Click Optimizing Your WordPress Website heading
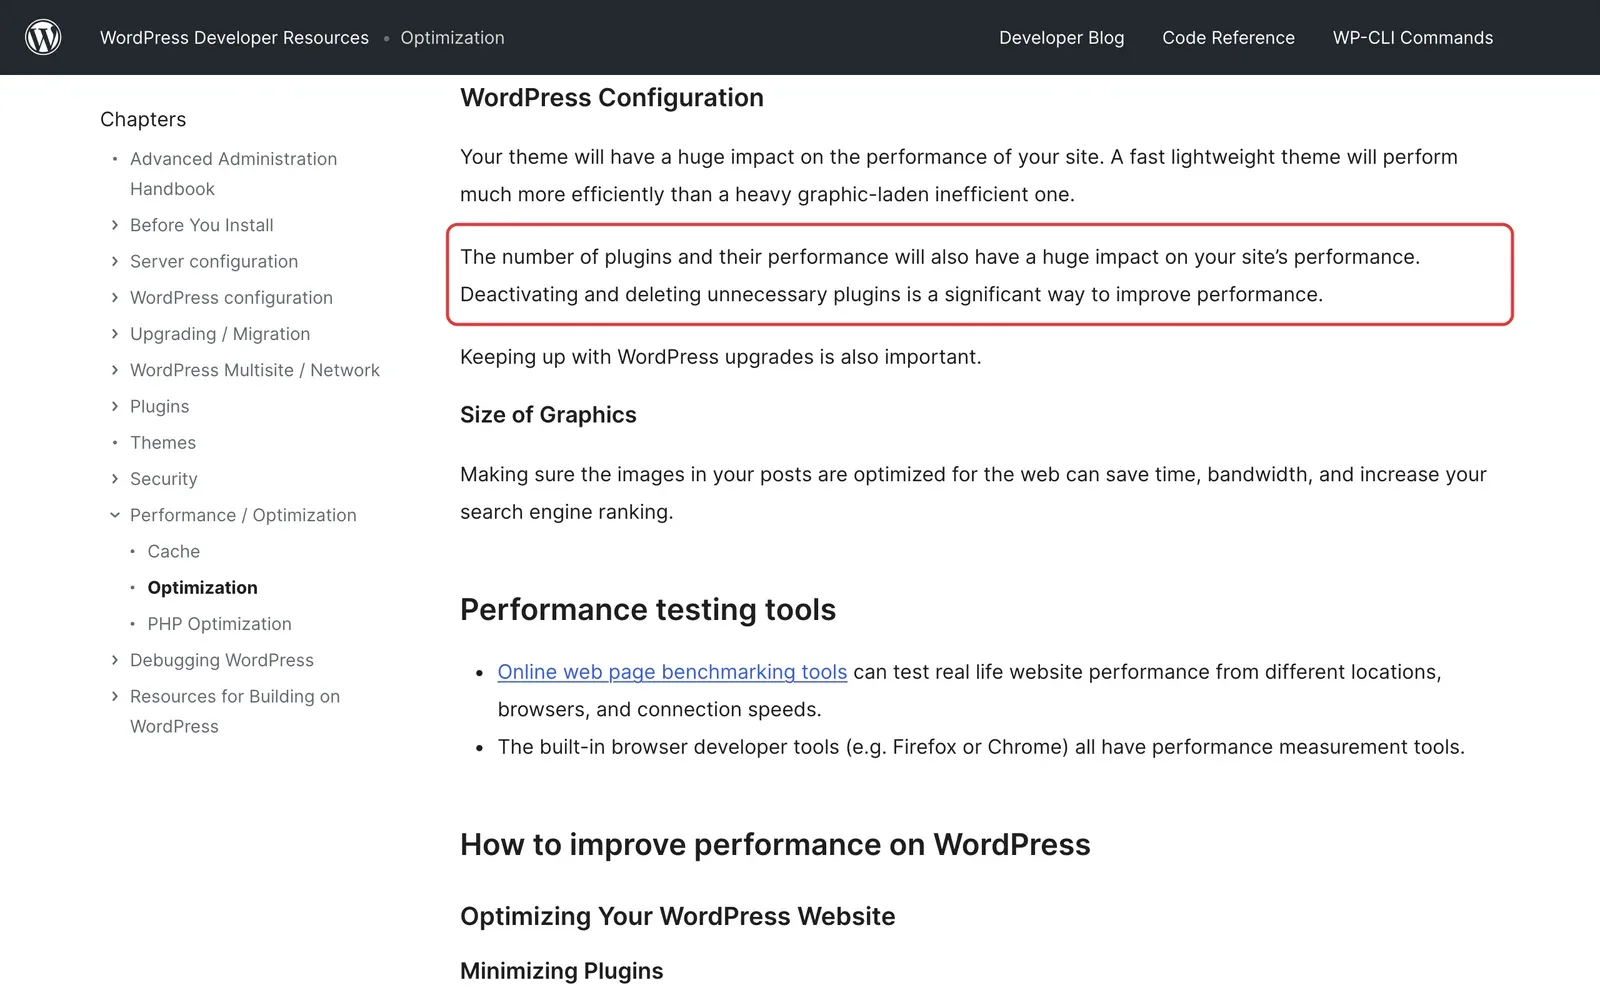Viewport: 1600px width, 1000px height. click(x=678, y=916)
